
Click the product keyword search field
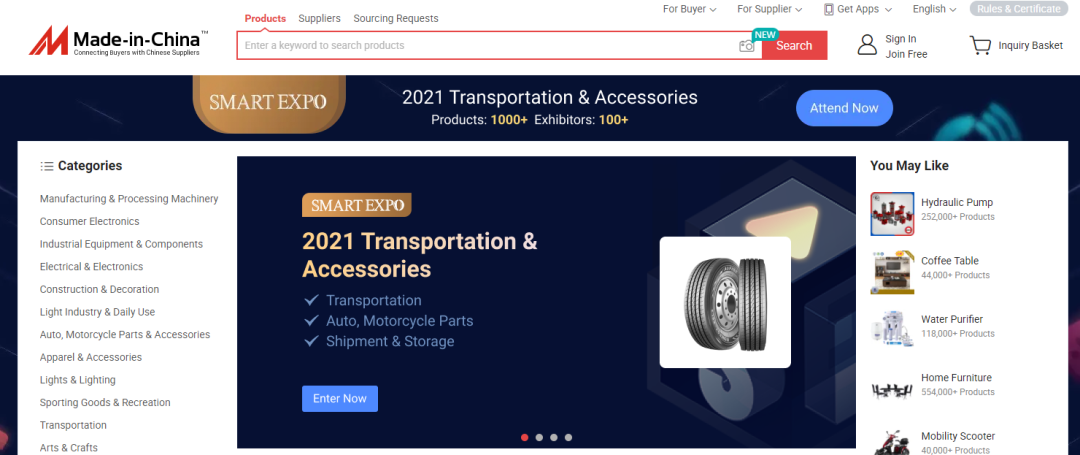coord(489,45)
